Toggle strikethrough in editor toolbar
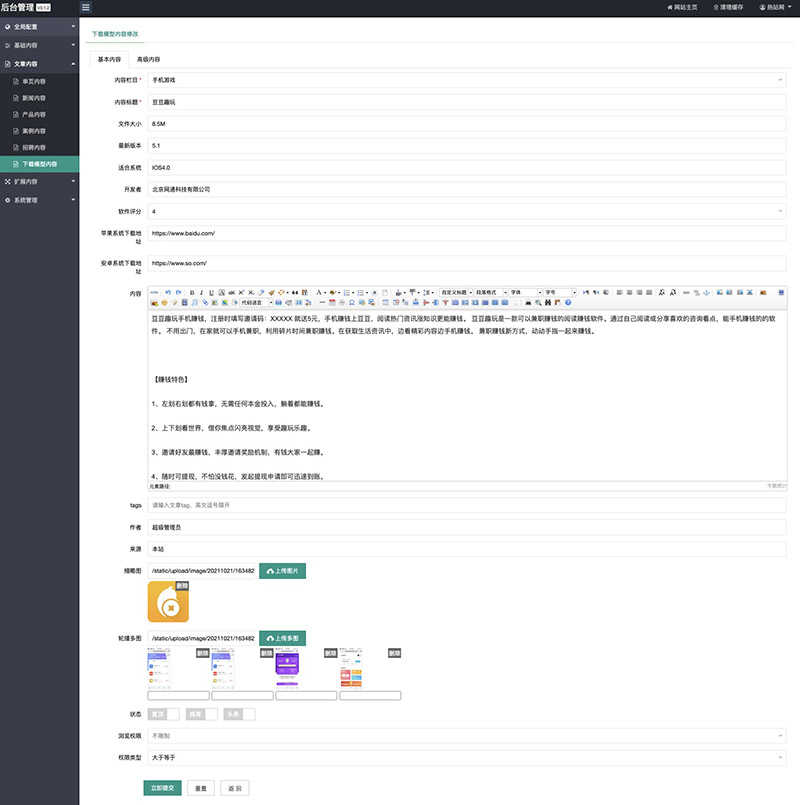The height and width of the screenshot is (805, 800). pos(231,292)
